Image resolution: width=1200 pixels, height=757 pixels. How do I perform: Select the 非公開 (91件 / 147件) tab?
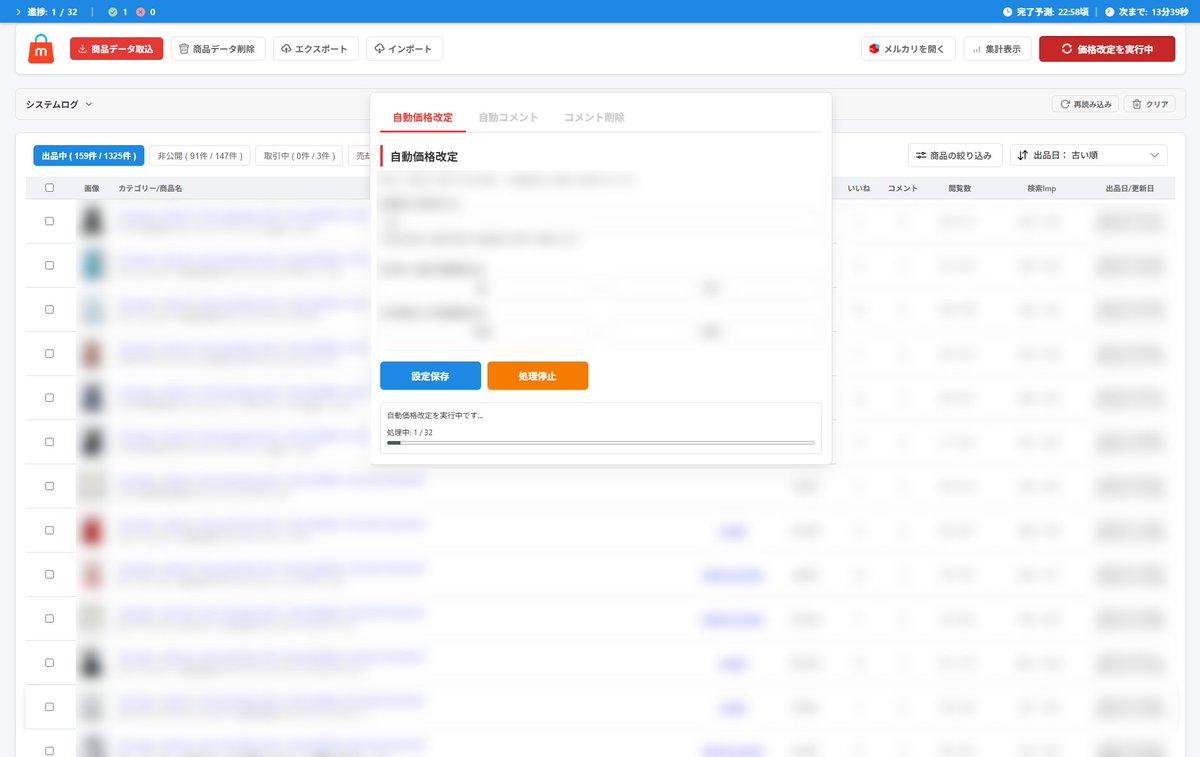pos(200,156)
